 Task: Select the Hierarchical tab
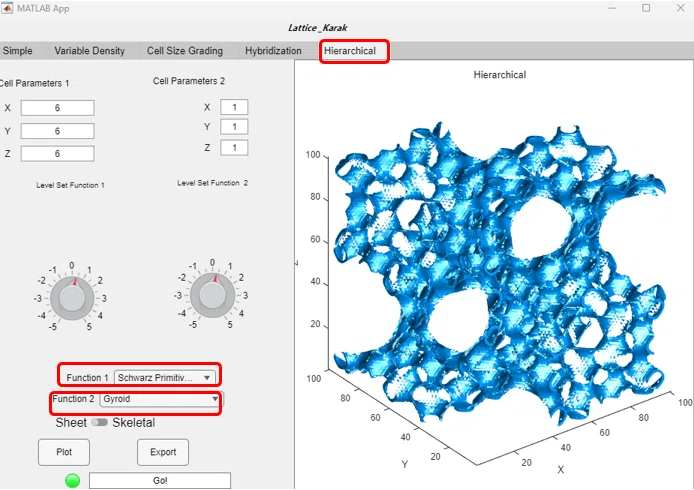350,51
